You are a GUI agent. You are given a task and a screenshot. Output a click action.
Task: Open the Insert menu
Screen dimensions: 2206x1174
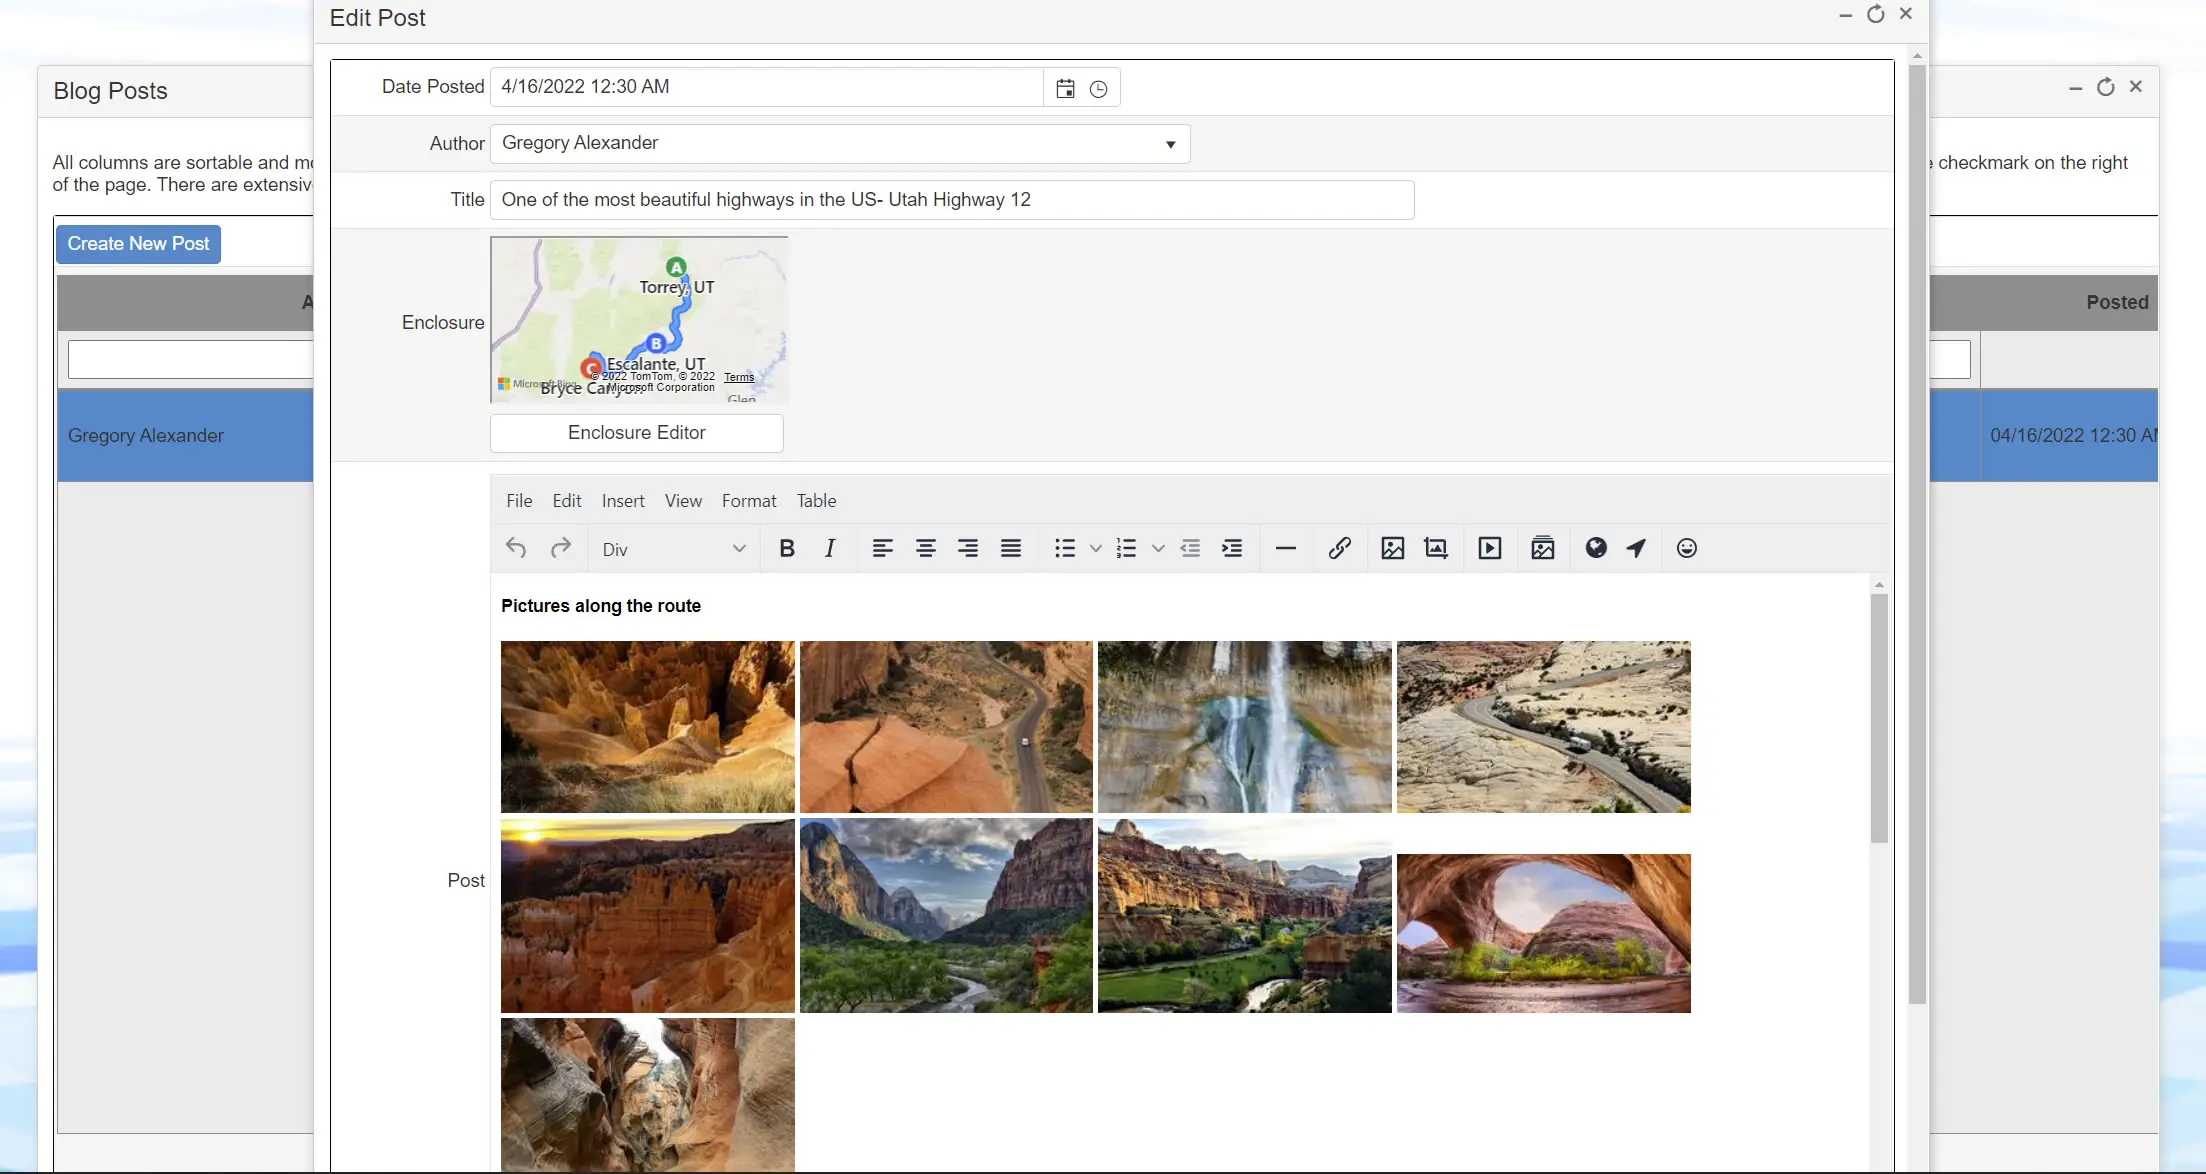(x=623, y=501)
